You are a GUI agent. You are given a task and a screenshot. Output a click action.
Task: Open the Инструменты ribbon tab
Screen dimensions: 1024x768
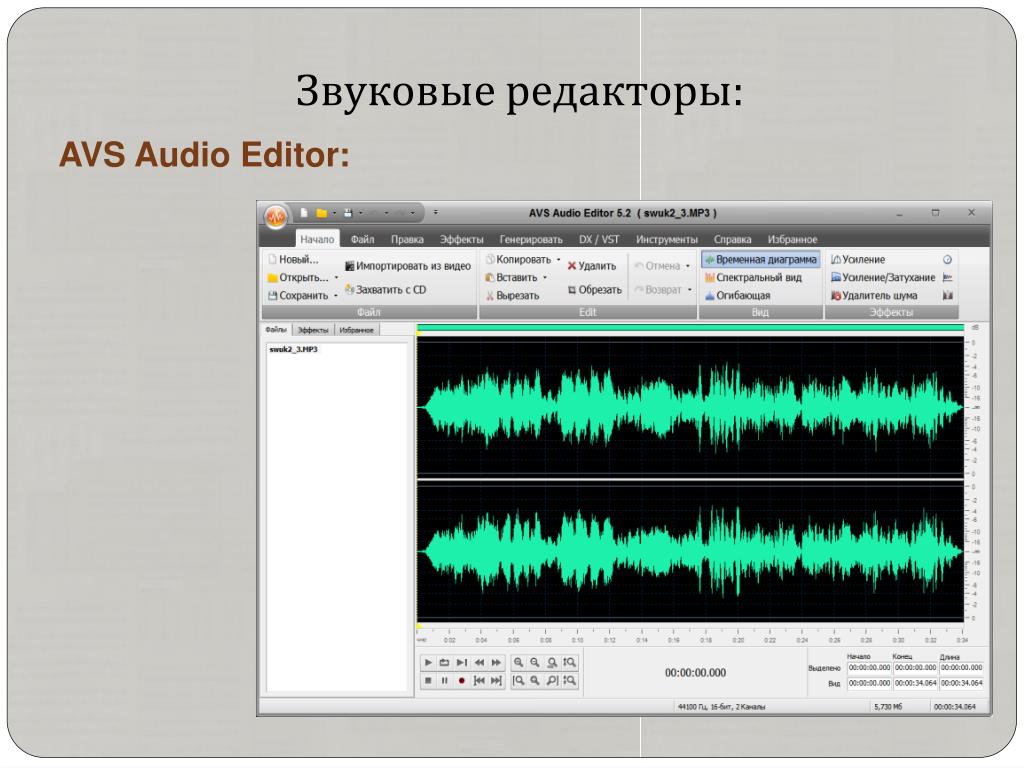667,239
